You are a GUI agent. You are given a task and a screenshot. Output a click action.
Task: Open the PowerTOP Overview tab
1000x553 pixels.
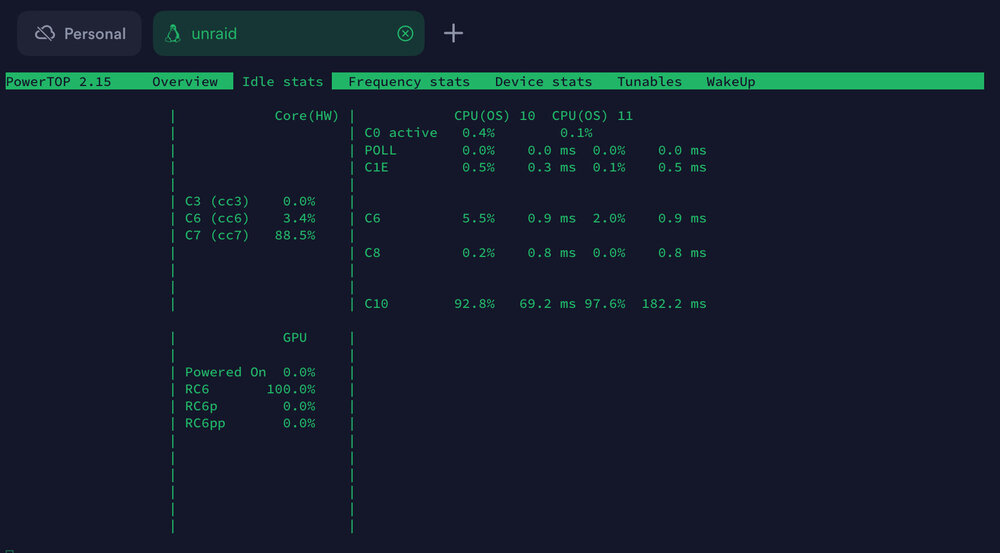pos(185,82)
